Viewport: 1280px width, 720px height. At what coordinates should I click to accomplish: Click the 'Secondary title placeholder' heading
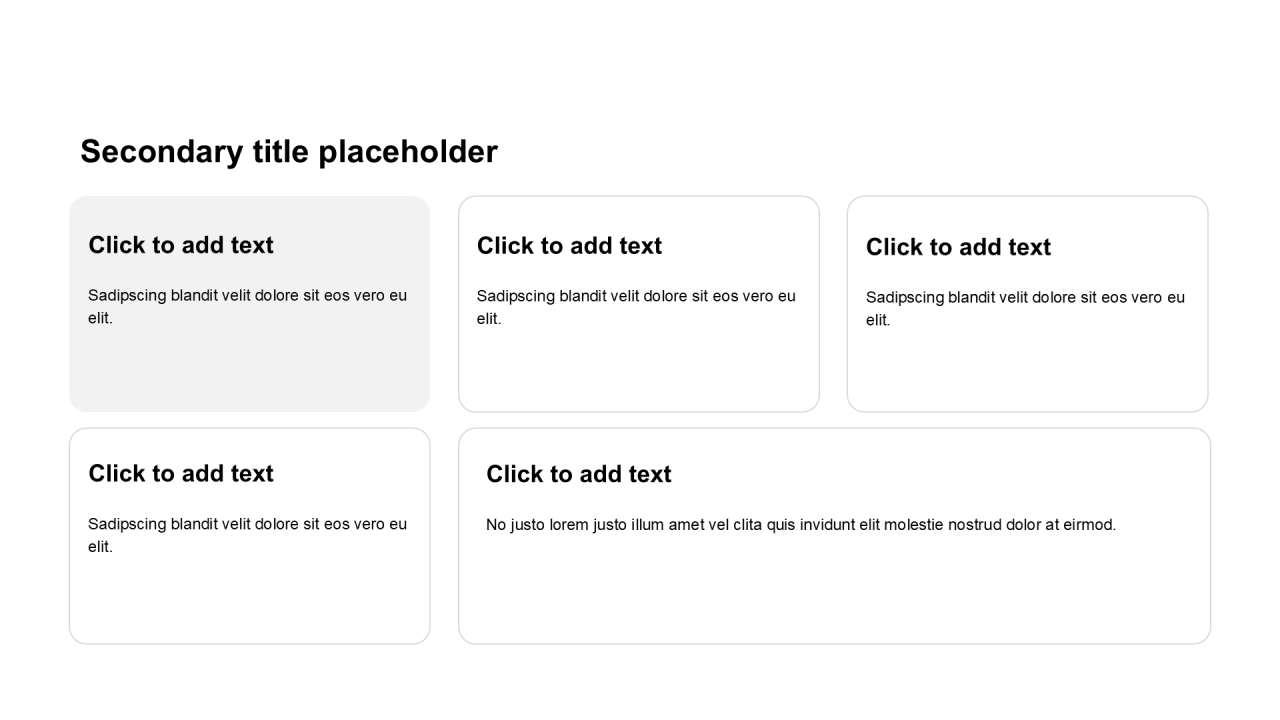click(x=289, y=152)
